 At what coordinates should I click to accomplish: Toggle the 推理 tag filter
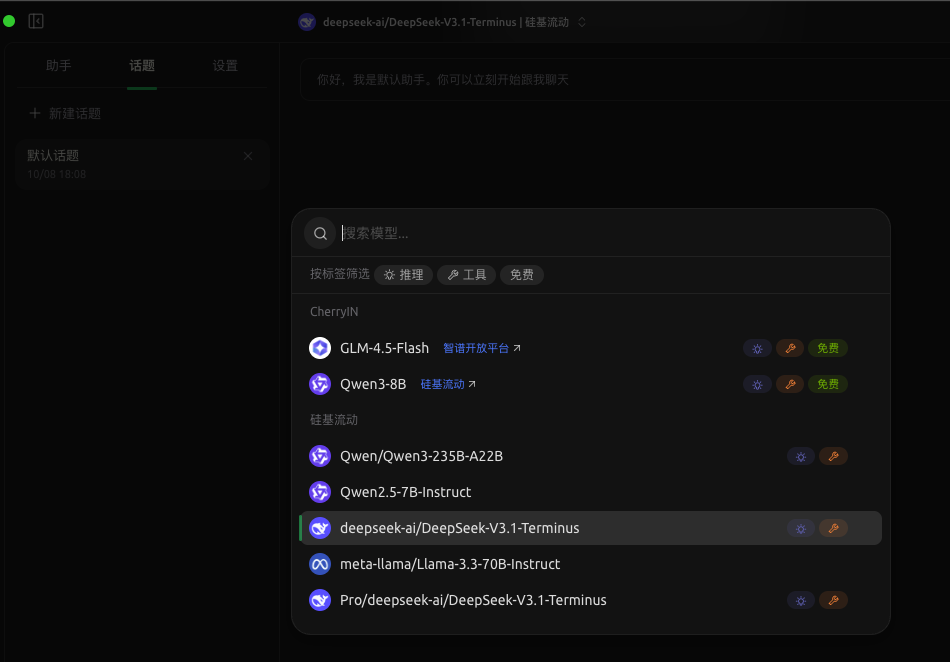404,275
